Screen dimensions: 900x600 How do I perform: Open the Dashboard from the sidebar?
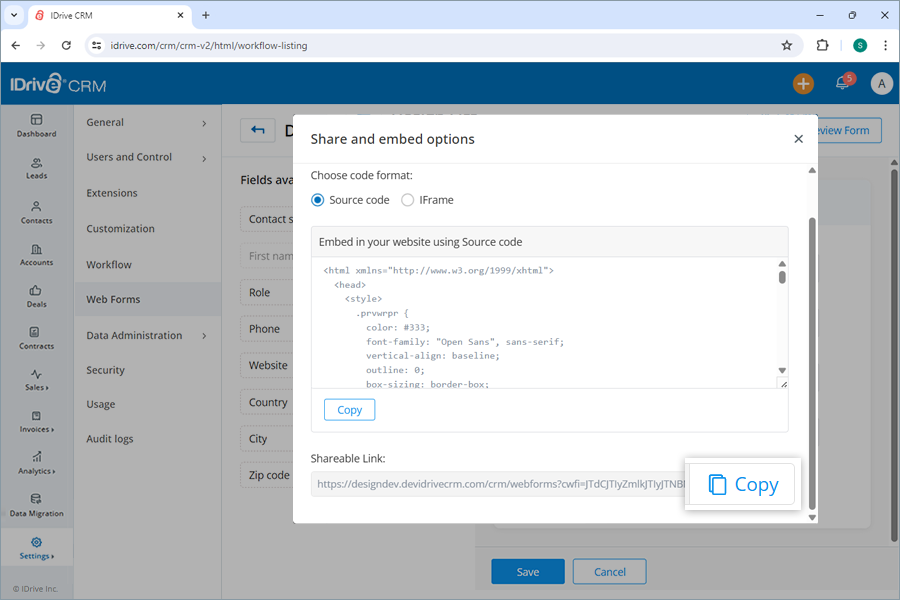[x=36, y=124]
